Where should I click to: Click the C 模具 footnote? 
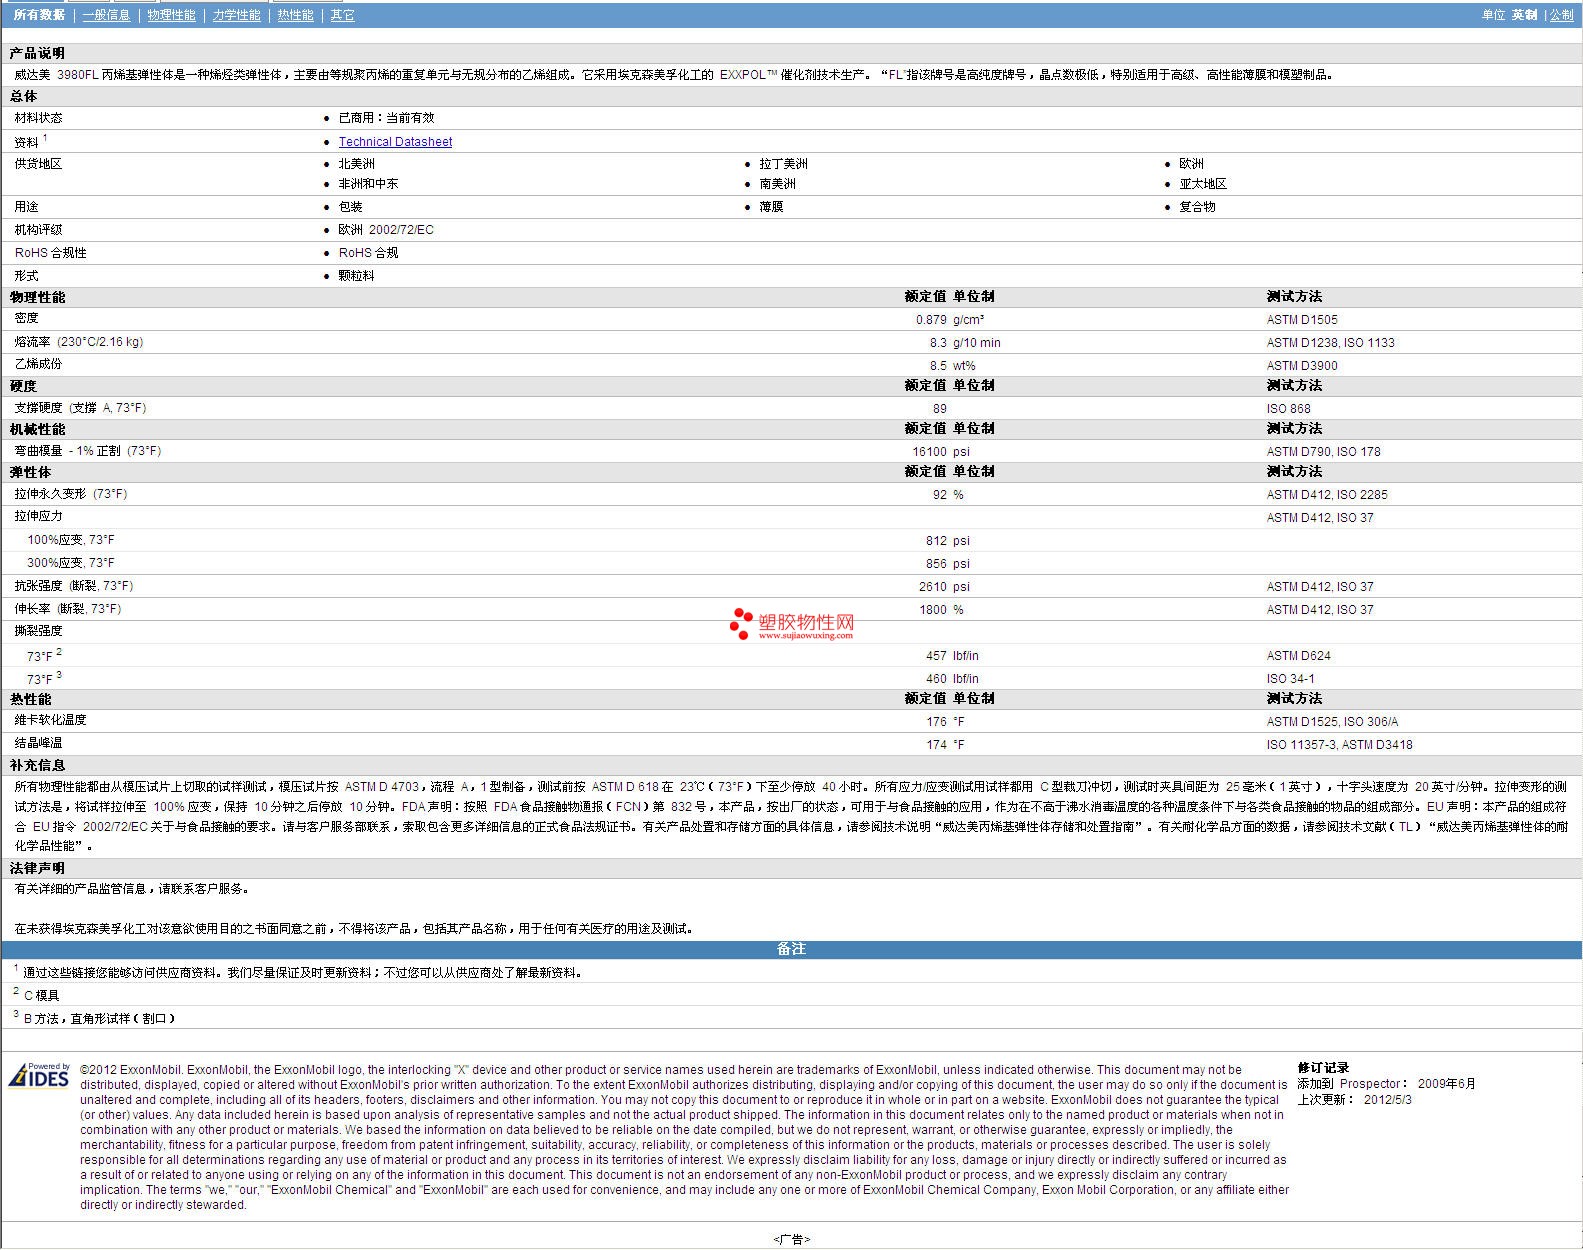click(41, 996)
